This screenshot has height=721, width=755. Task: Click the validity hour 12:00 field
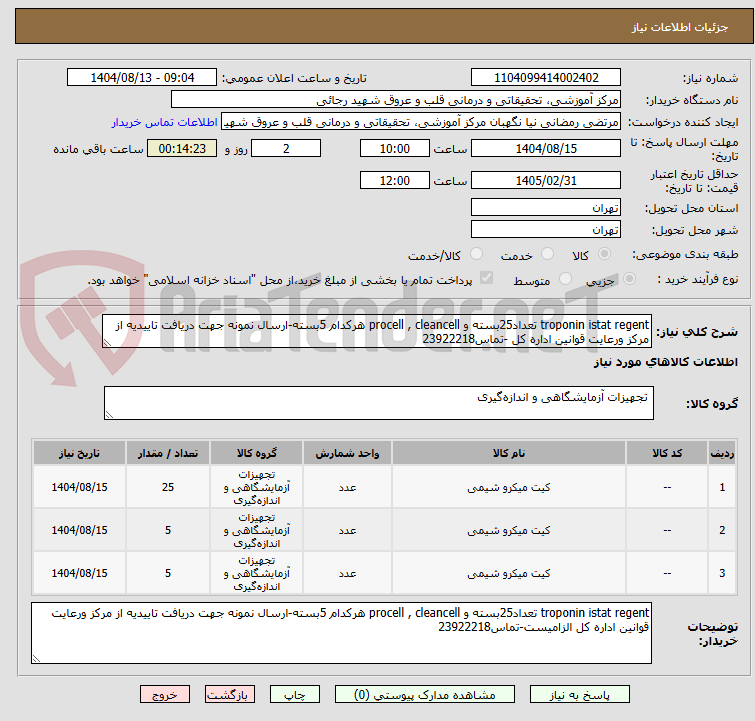(394, 181)
